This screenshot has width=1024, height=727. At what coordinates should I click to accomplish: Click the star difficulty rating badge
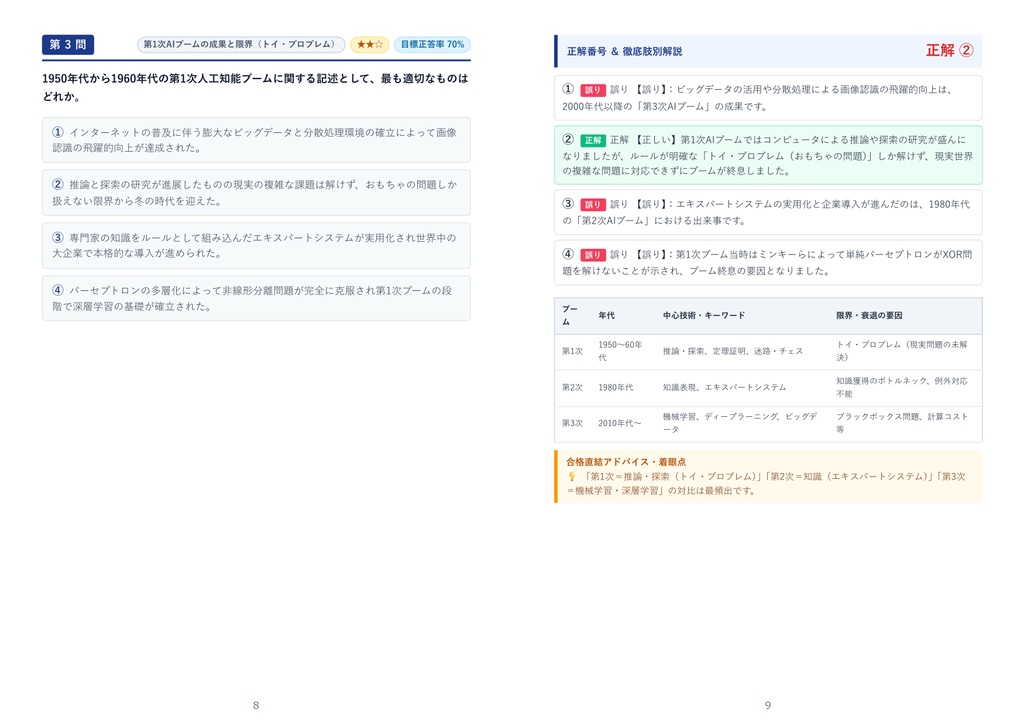click(x=370, y=44)
